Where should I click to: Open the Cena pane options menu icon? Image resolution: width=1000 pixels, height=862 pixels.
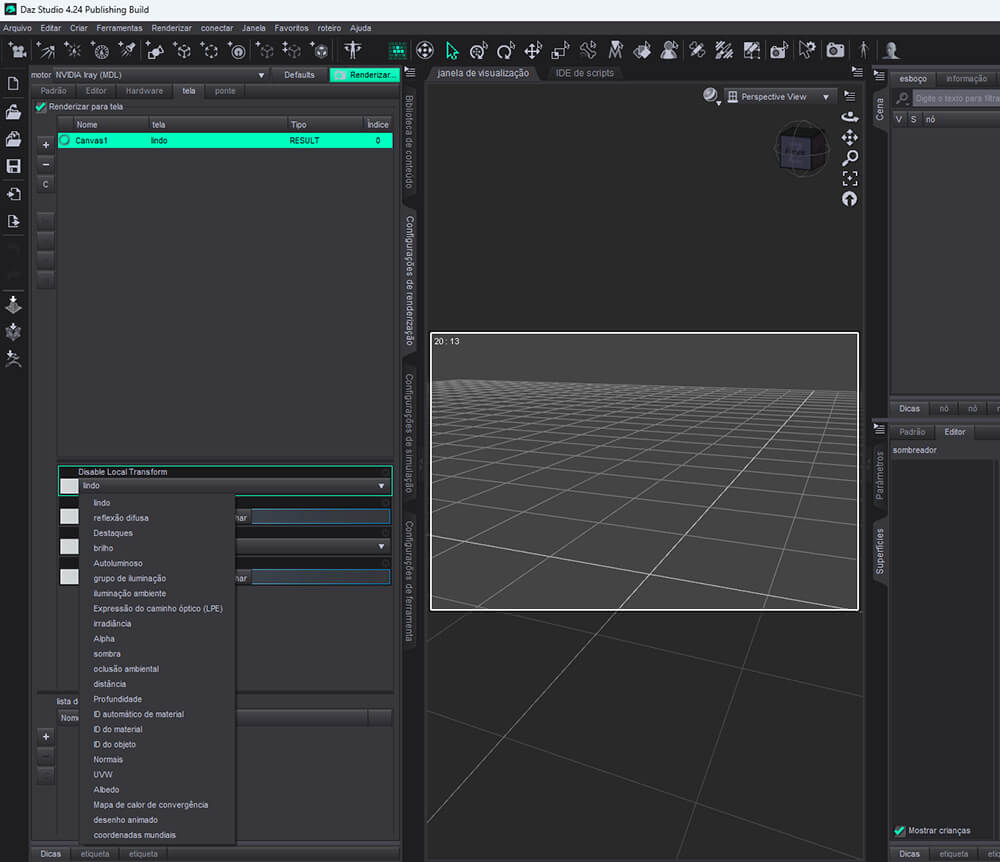point(879,76)
